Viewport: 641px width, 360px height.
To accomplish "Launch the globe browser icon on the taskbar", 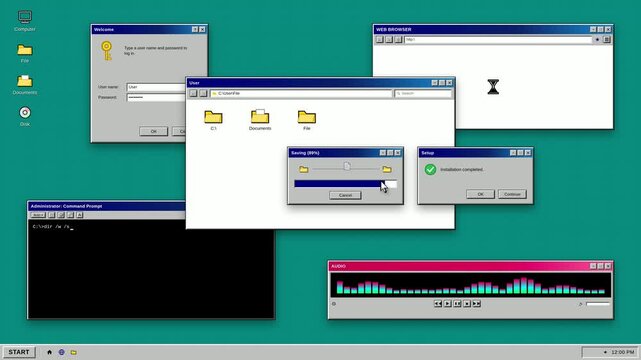I will click(61, 352).
